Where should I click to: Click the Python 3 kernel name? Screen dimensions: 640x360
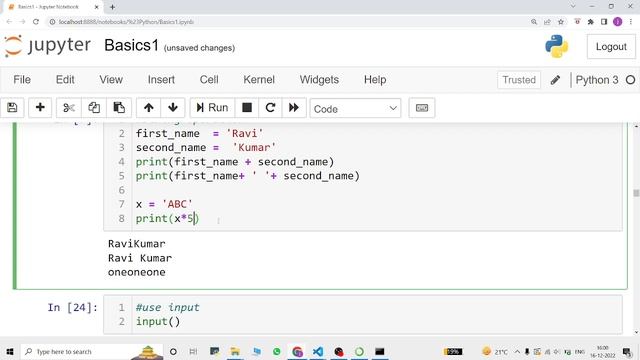597,80
